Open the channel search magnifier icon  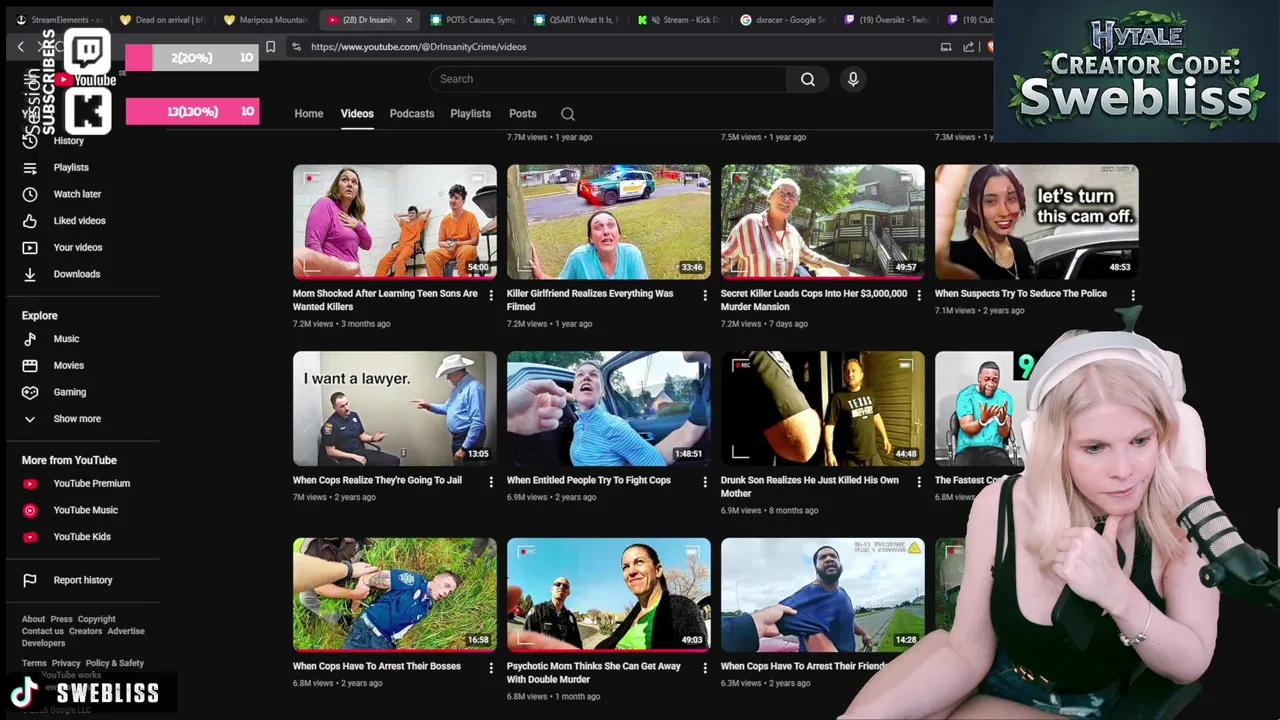click(x=568, y=114)
